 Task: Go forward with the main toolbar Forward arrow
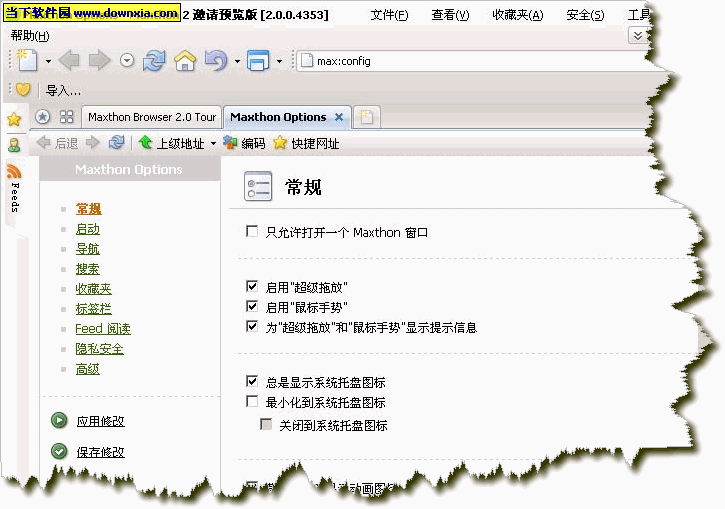tap(99, 61)
